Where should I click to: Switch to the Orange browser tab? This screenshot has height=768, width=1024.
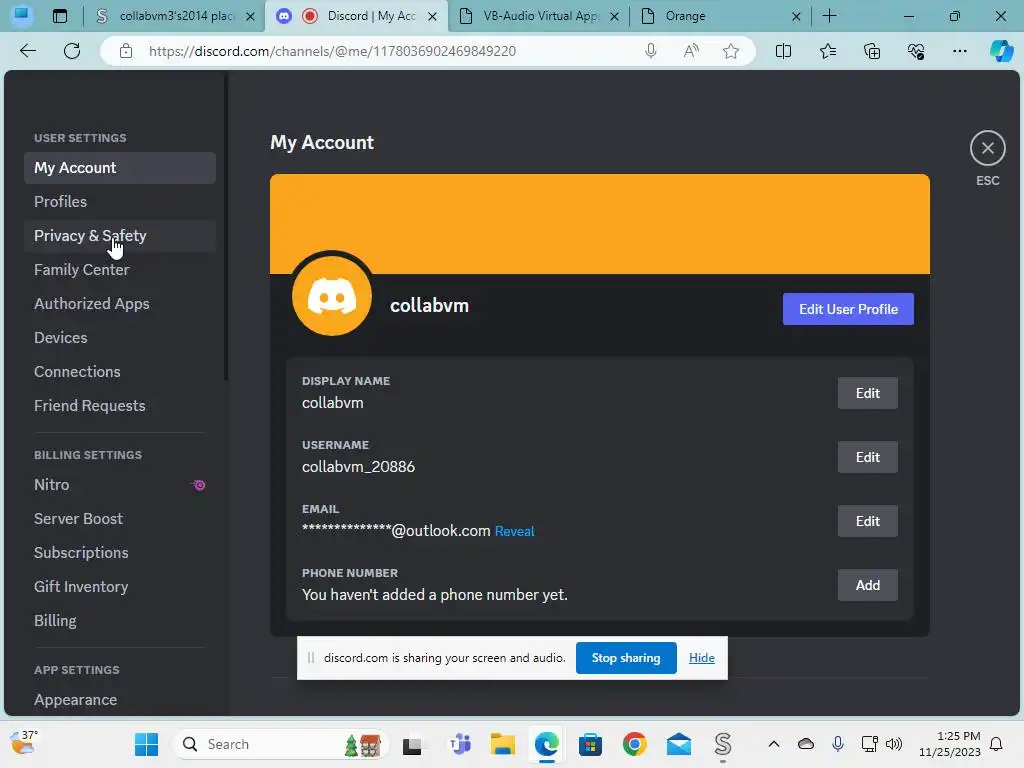coord(720,16)
